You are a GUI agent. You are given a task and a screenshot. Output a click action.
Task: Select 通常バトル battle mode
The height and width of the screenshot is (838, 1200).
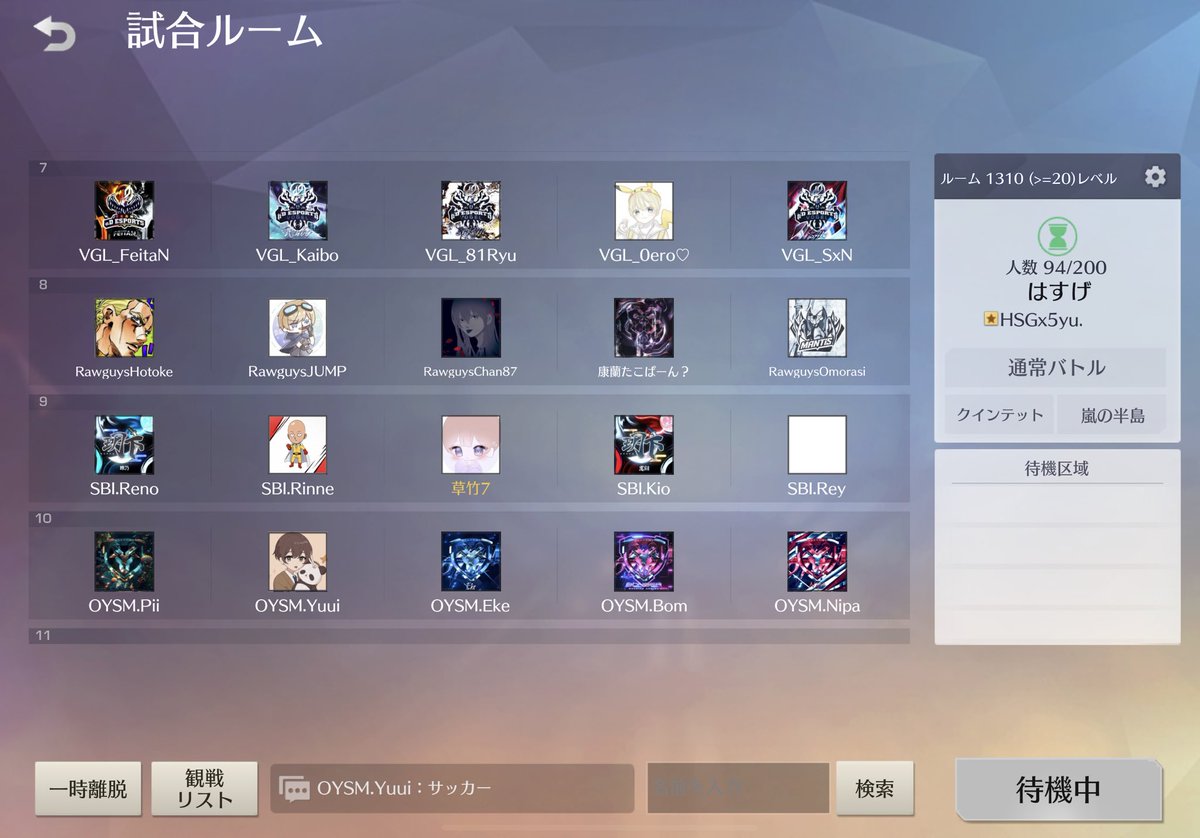click(x=1056, y=368)
